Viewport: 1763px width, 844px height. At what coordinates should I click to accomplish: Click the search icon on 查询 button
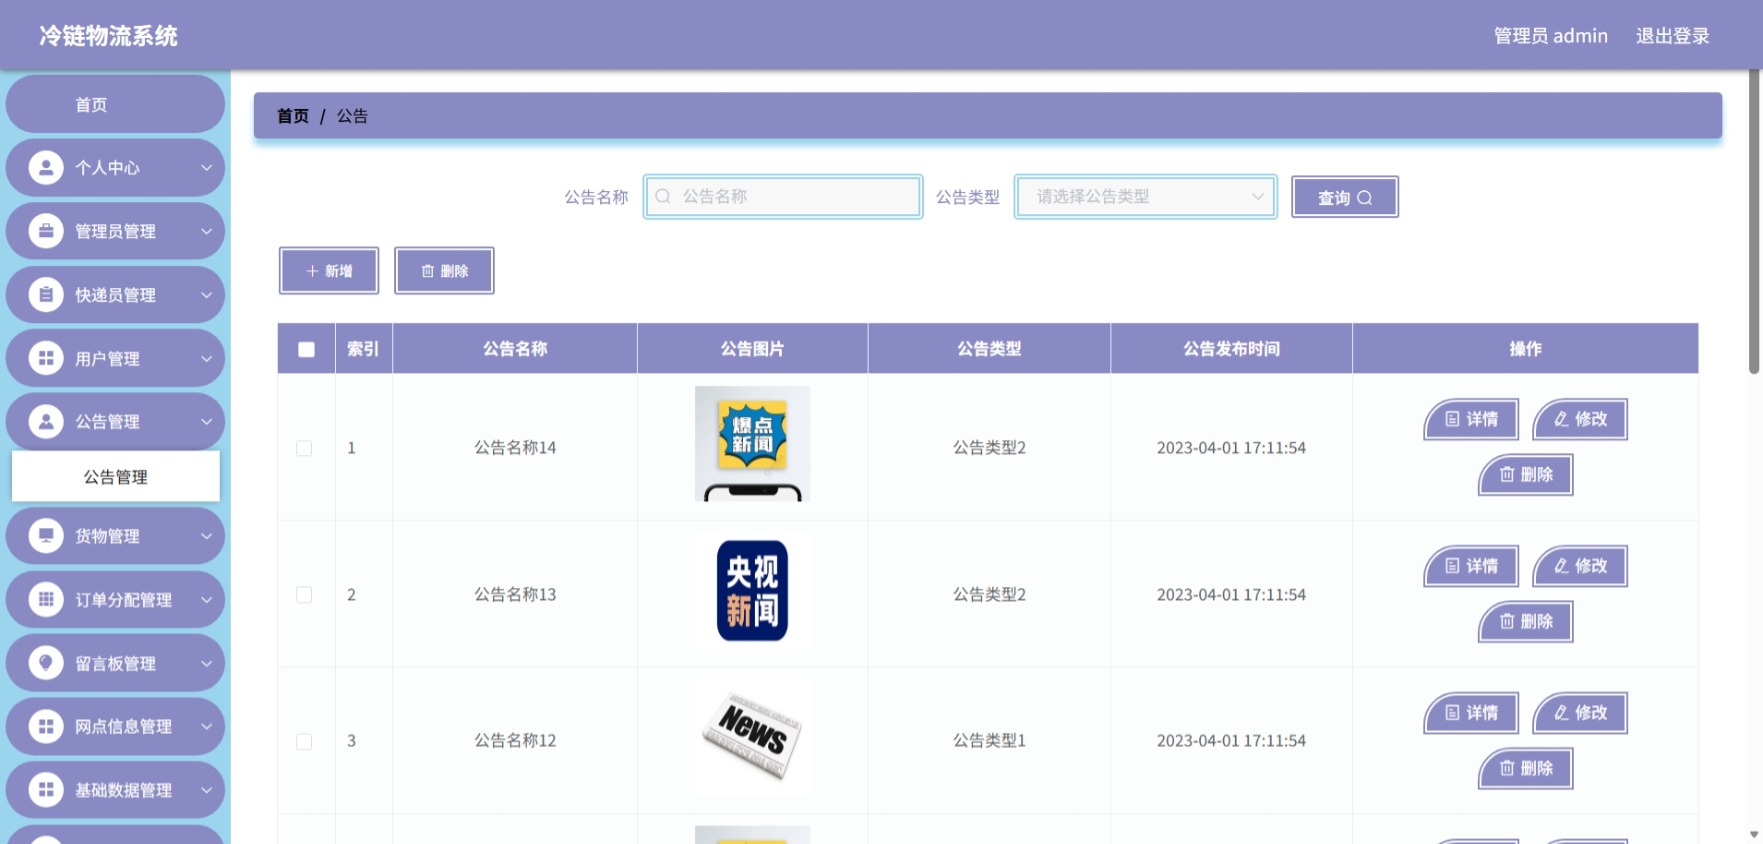[x=1365, y=198]
